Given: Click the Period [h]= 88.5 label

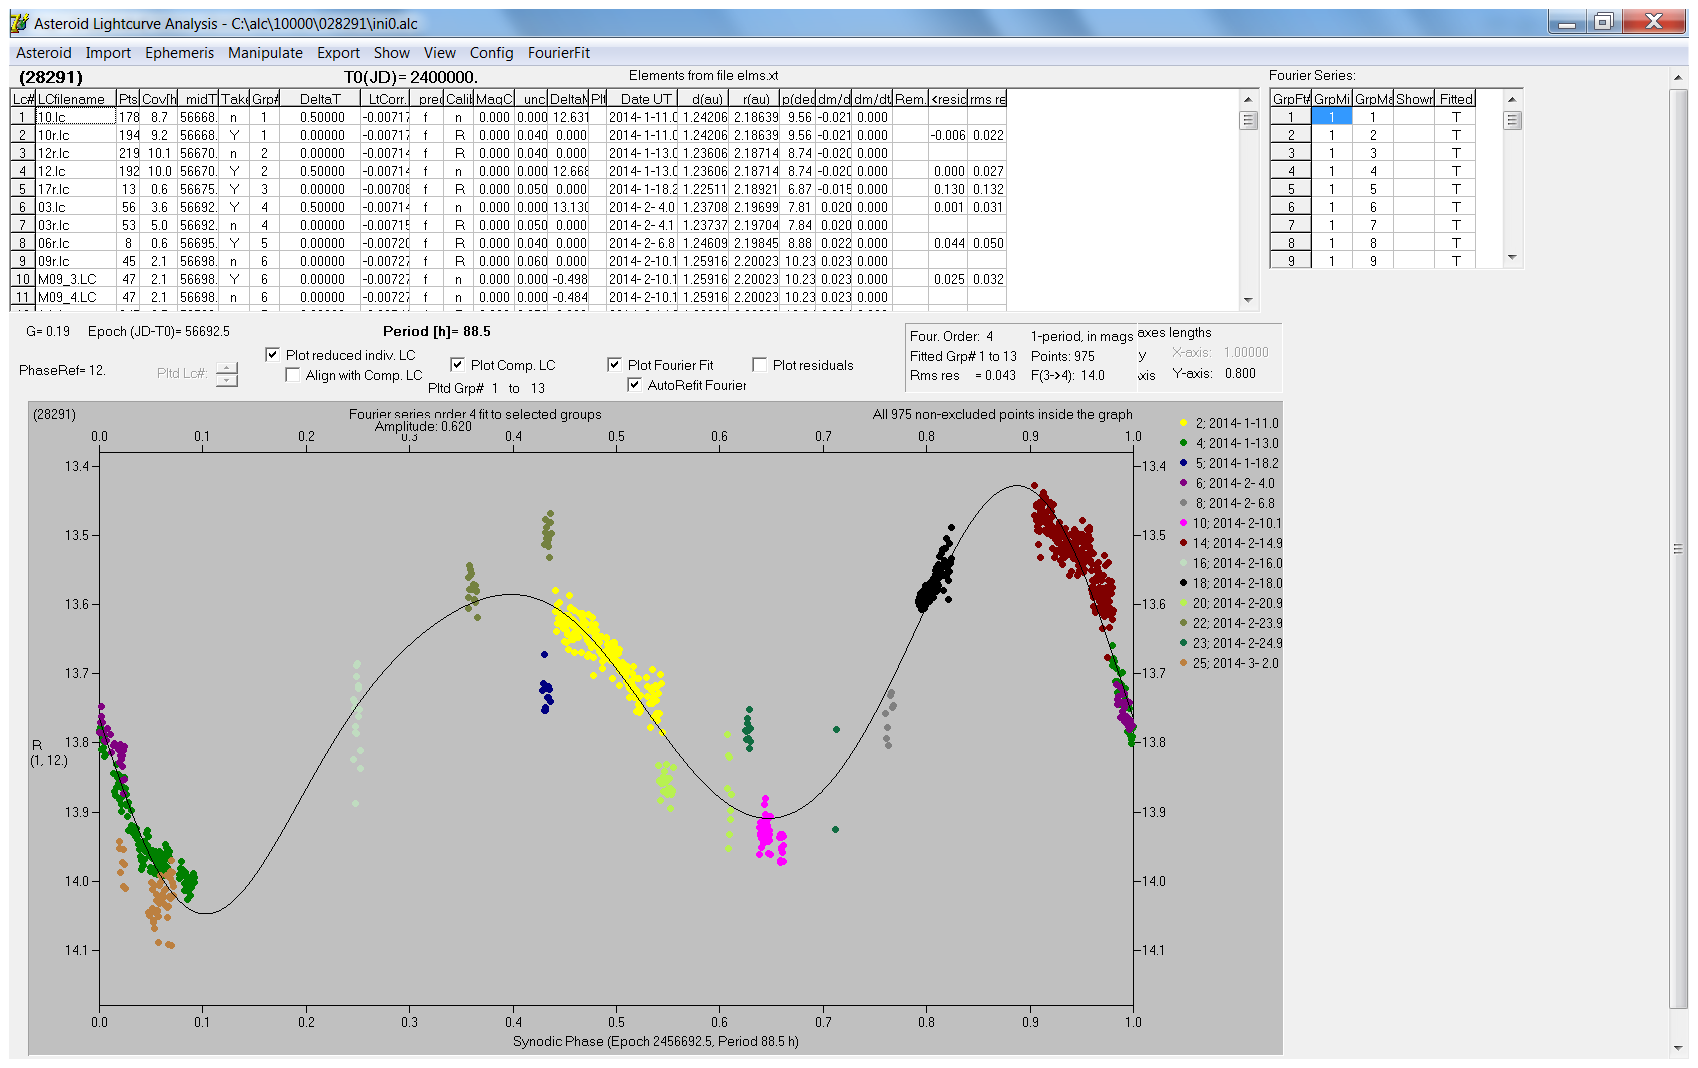Looking at the screenshot, I should (437, 331).
